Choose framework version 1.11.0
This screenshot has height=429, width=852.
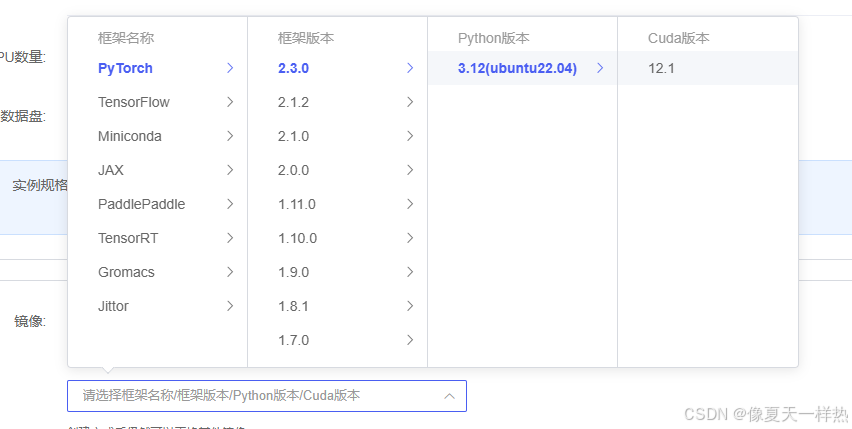pos(337,204)
